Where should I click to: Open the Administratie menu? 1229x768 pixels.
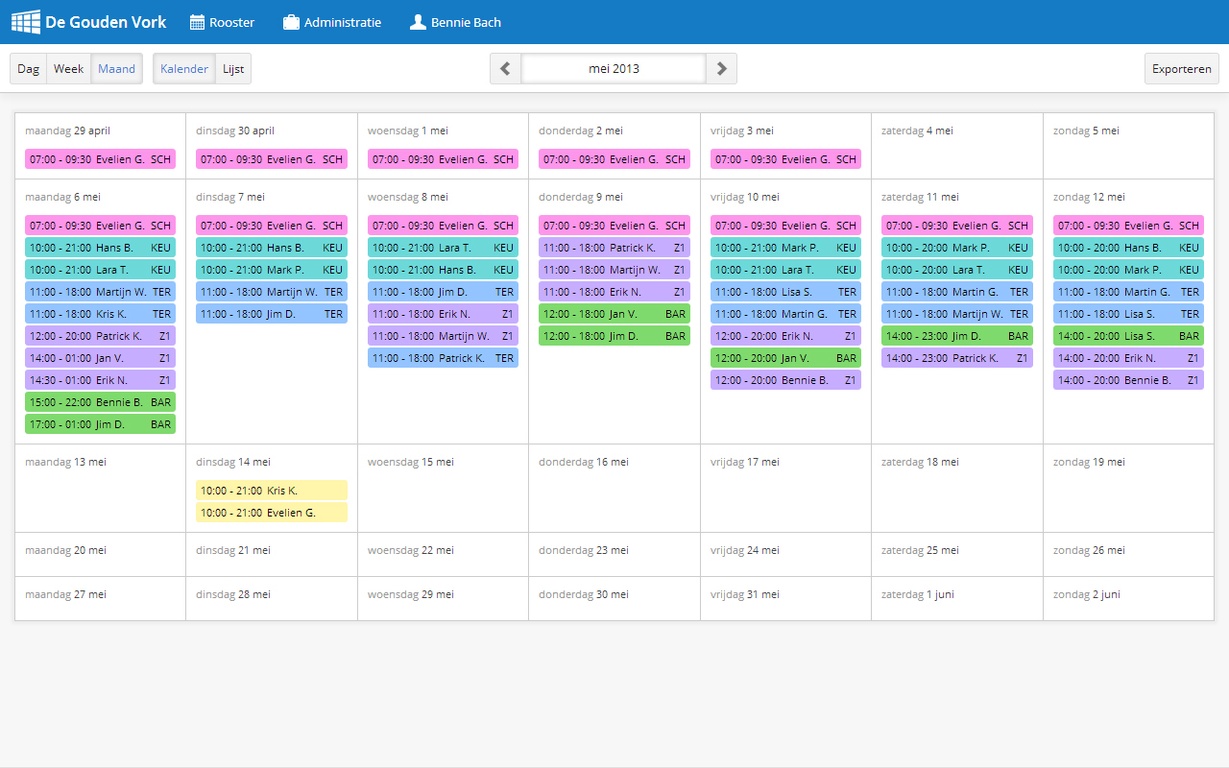(x=342, y=22)
